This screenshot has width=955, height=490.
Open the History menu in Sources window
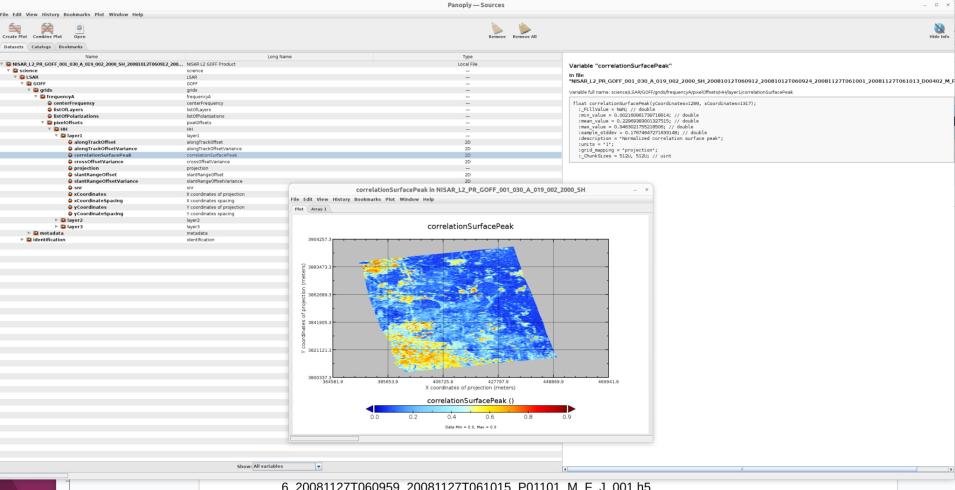tap(51, 14)
